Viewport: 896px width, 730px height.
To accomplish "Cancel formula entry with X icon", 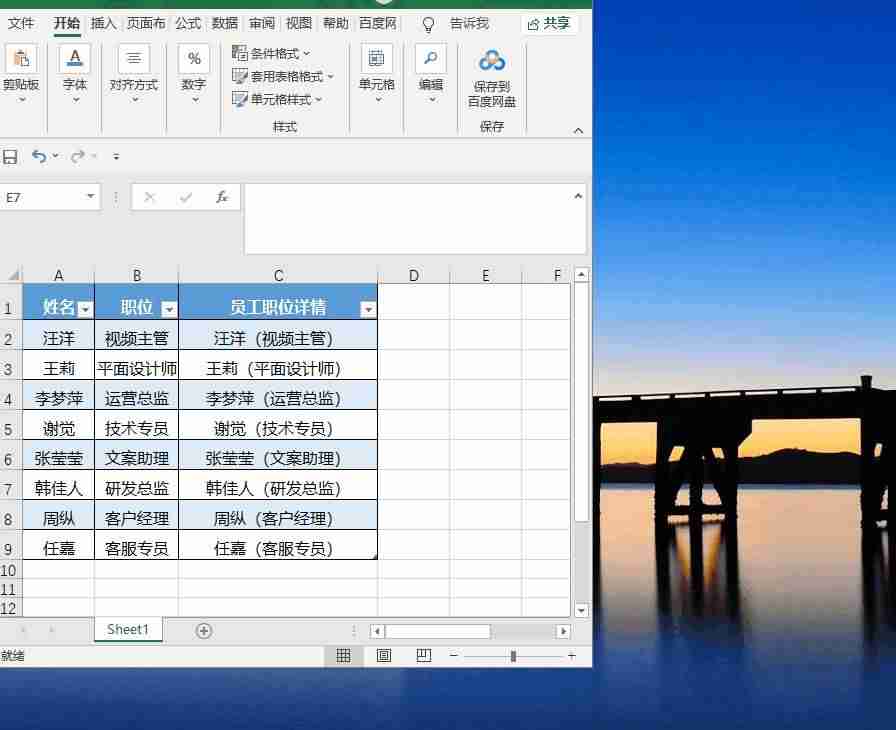I will (150, 198).
